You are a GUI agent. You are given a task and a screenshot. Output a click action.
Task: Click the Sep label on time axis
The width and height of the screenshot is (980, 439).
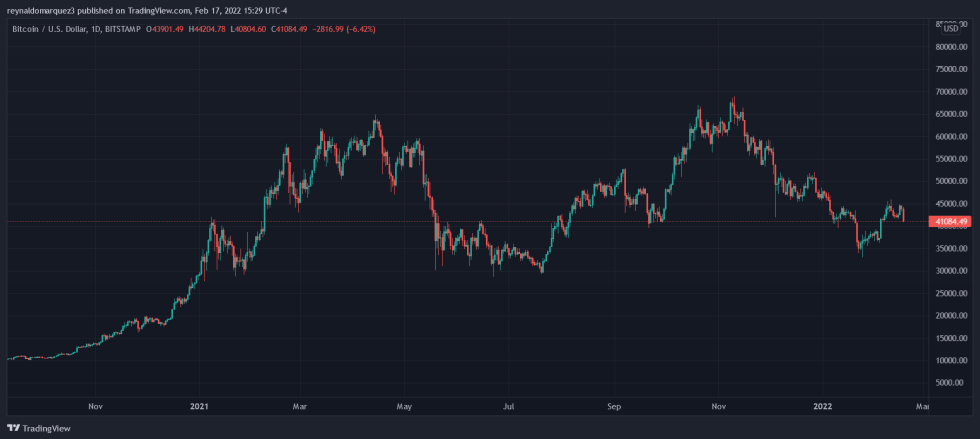(x=614, y=407)
